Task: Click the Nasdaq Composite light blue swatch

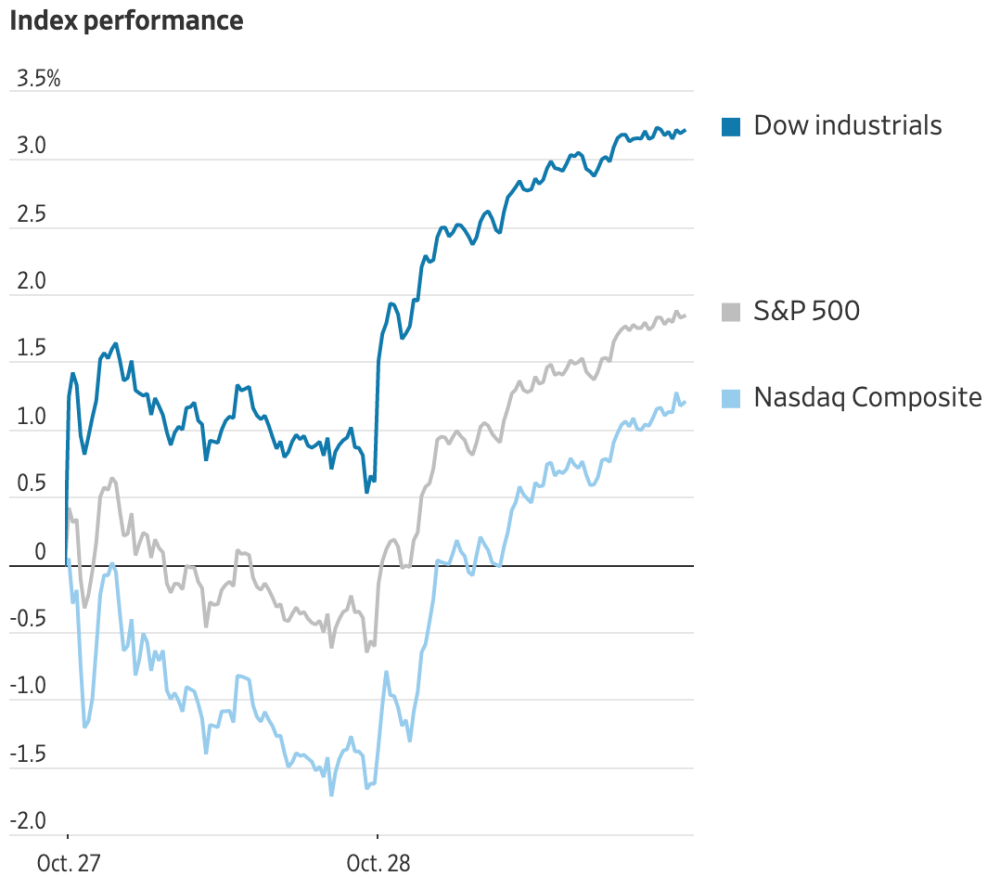Action: 731,399
